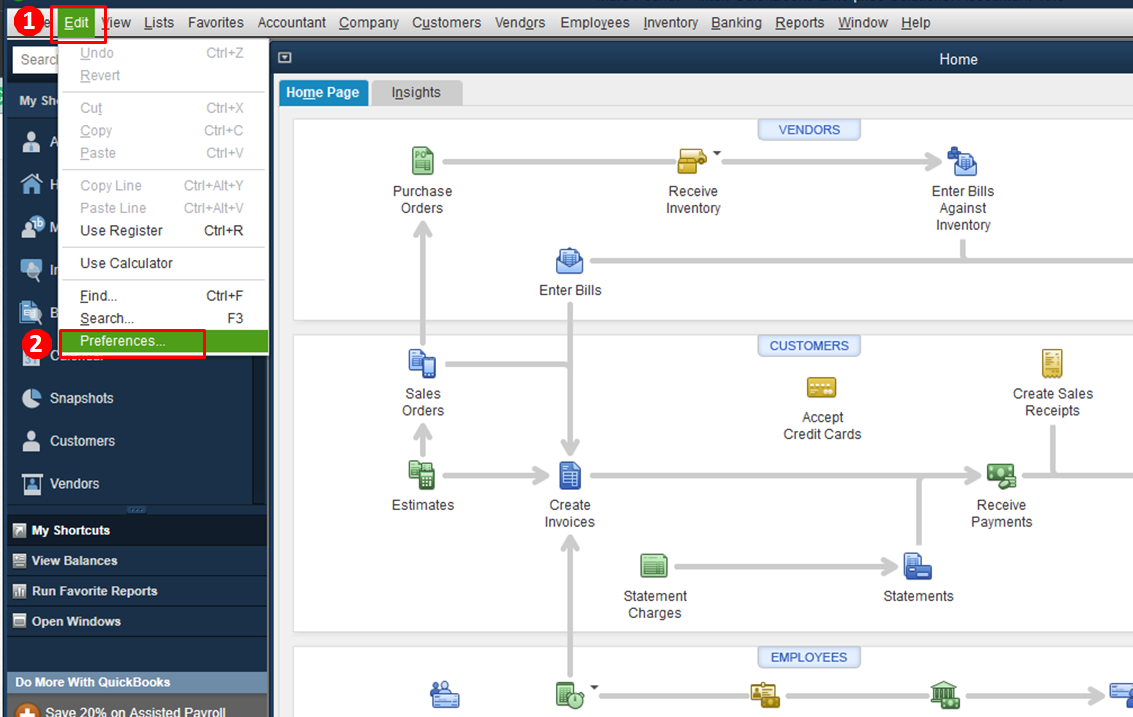Viewport: 1133px width, 717px height.
Task: Open Create Sales Receipts icon
Action: (x=1052, y=364)
